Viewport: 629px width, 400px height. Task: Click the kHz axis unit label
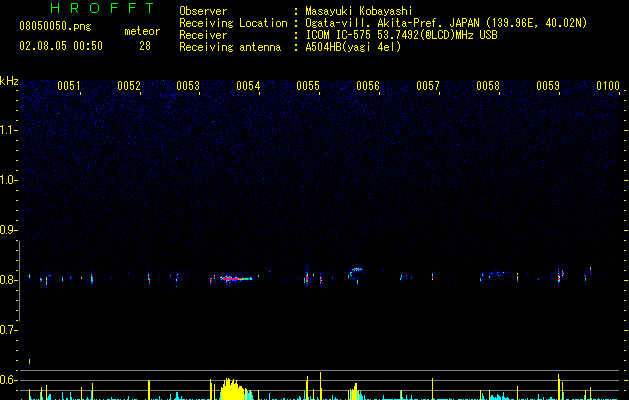point(9,81)
